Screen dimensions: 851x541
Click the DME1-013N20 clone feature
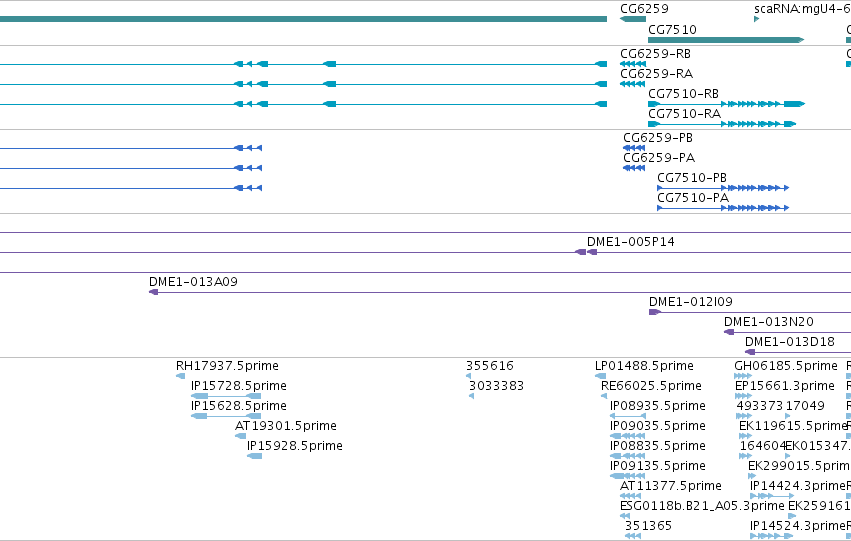(788, 332)
